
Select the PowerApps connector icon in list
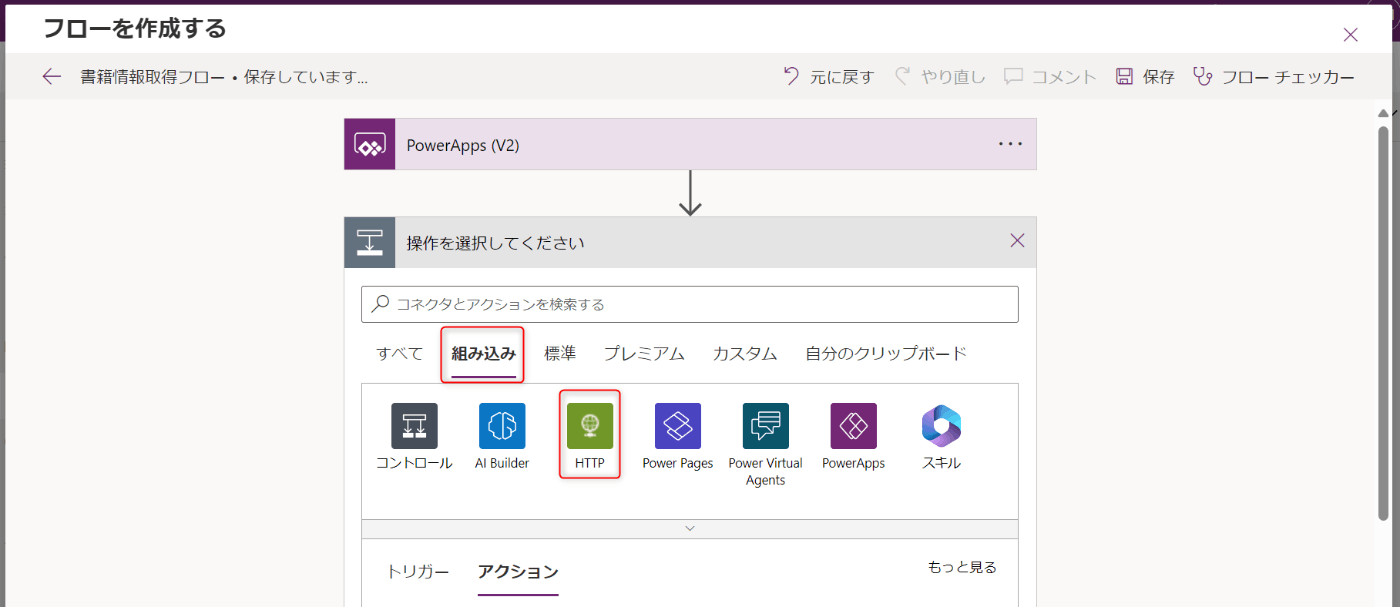tap(854, 426)
